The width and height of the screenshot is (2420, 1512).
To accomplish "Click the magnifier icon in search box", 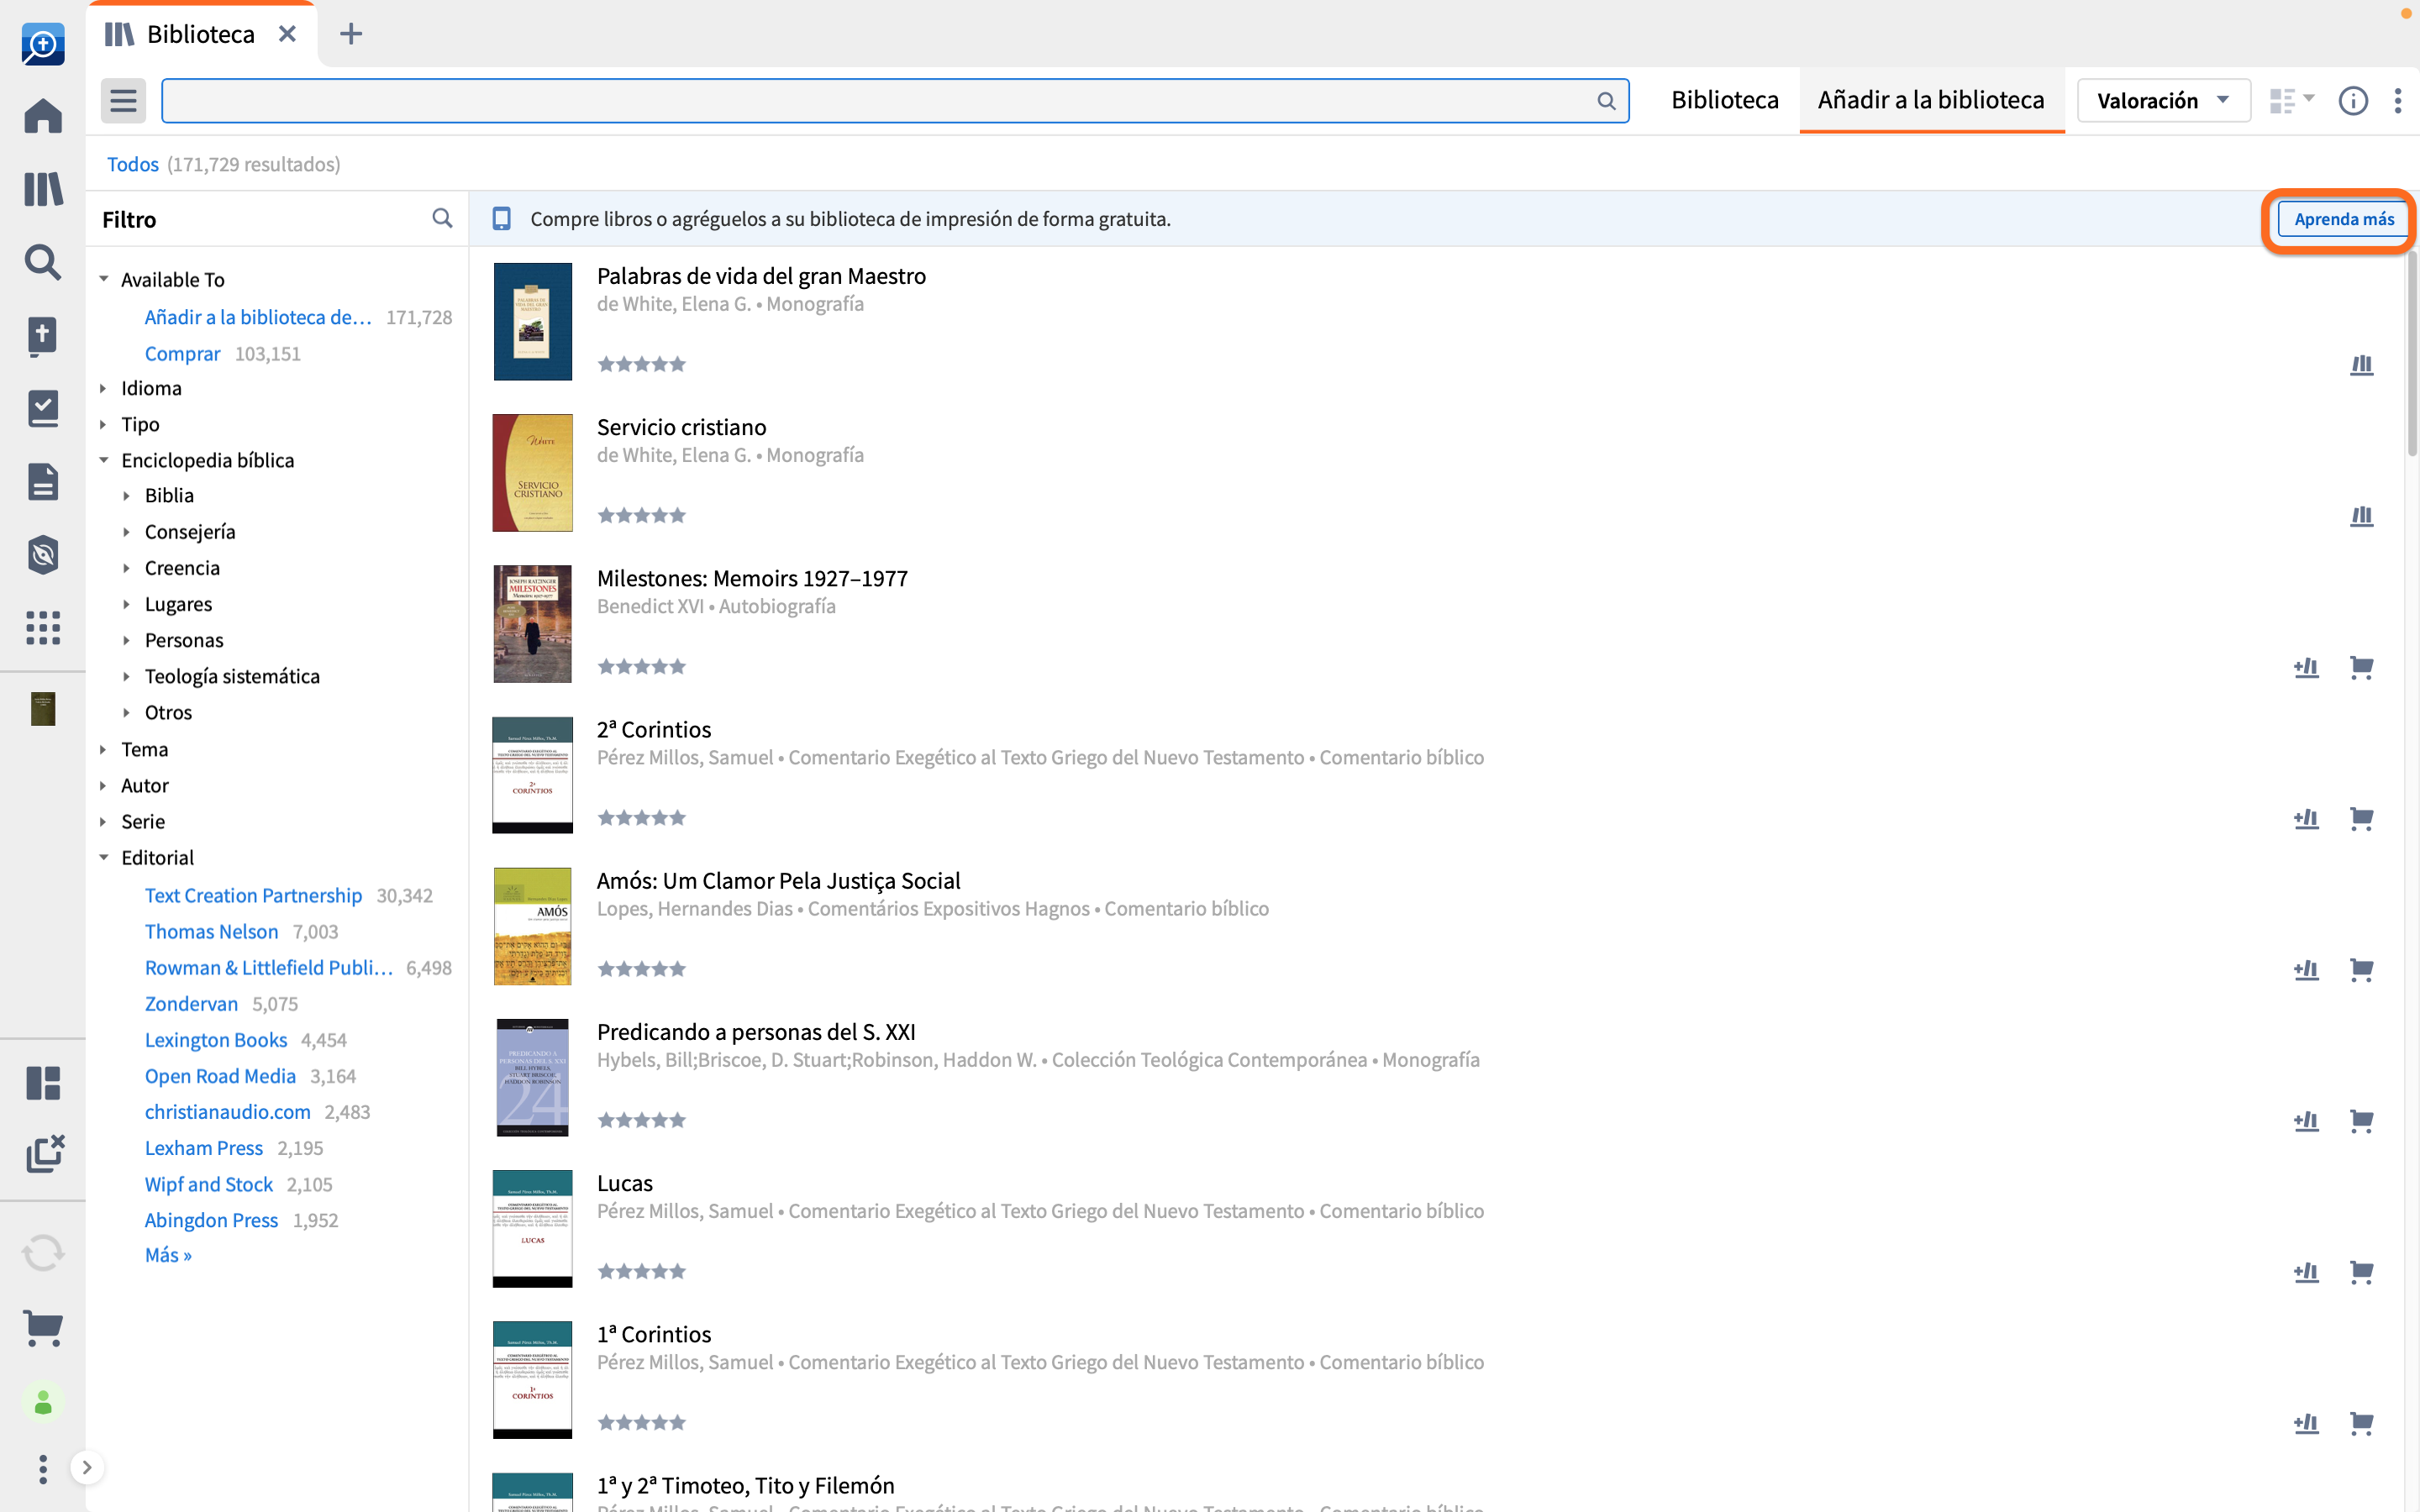I will [x=1606, y=101].
